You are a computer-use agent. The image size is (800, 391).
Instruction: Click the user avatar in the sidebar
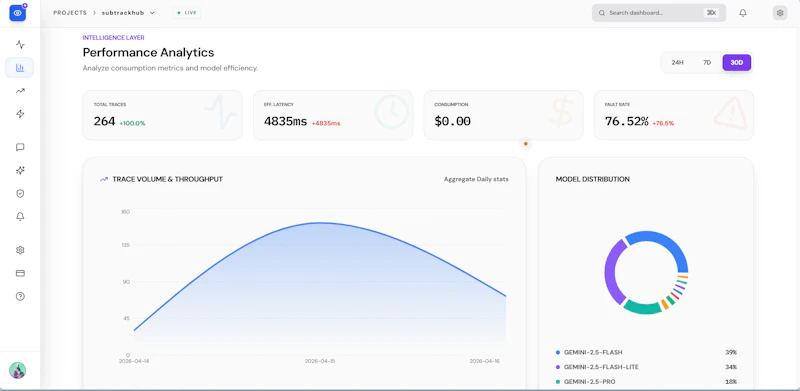coord(17,371)
